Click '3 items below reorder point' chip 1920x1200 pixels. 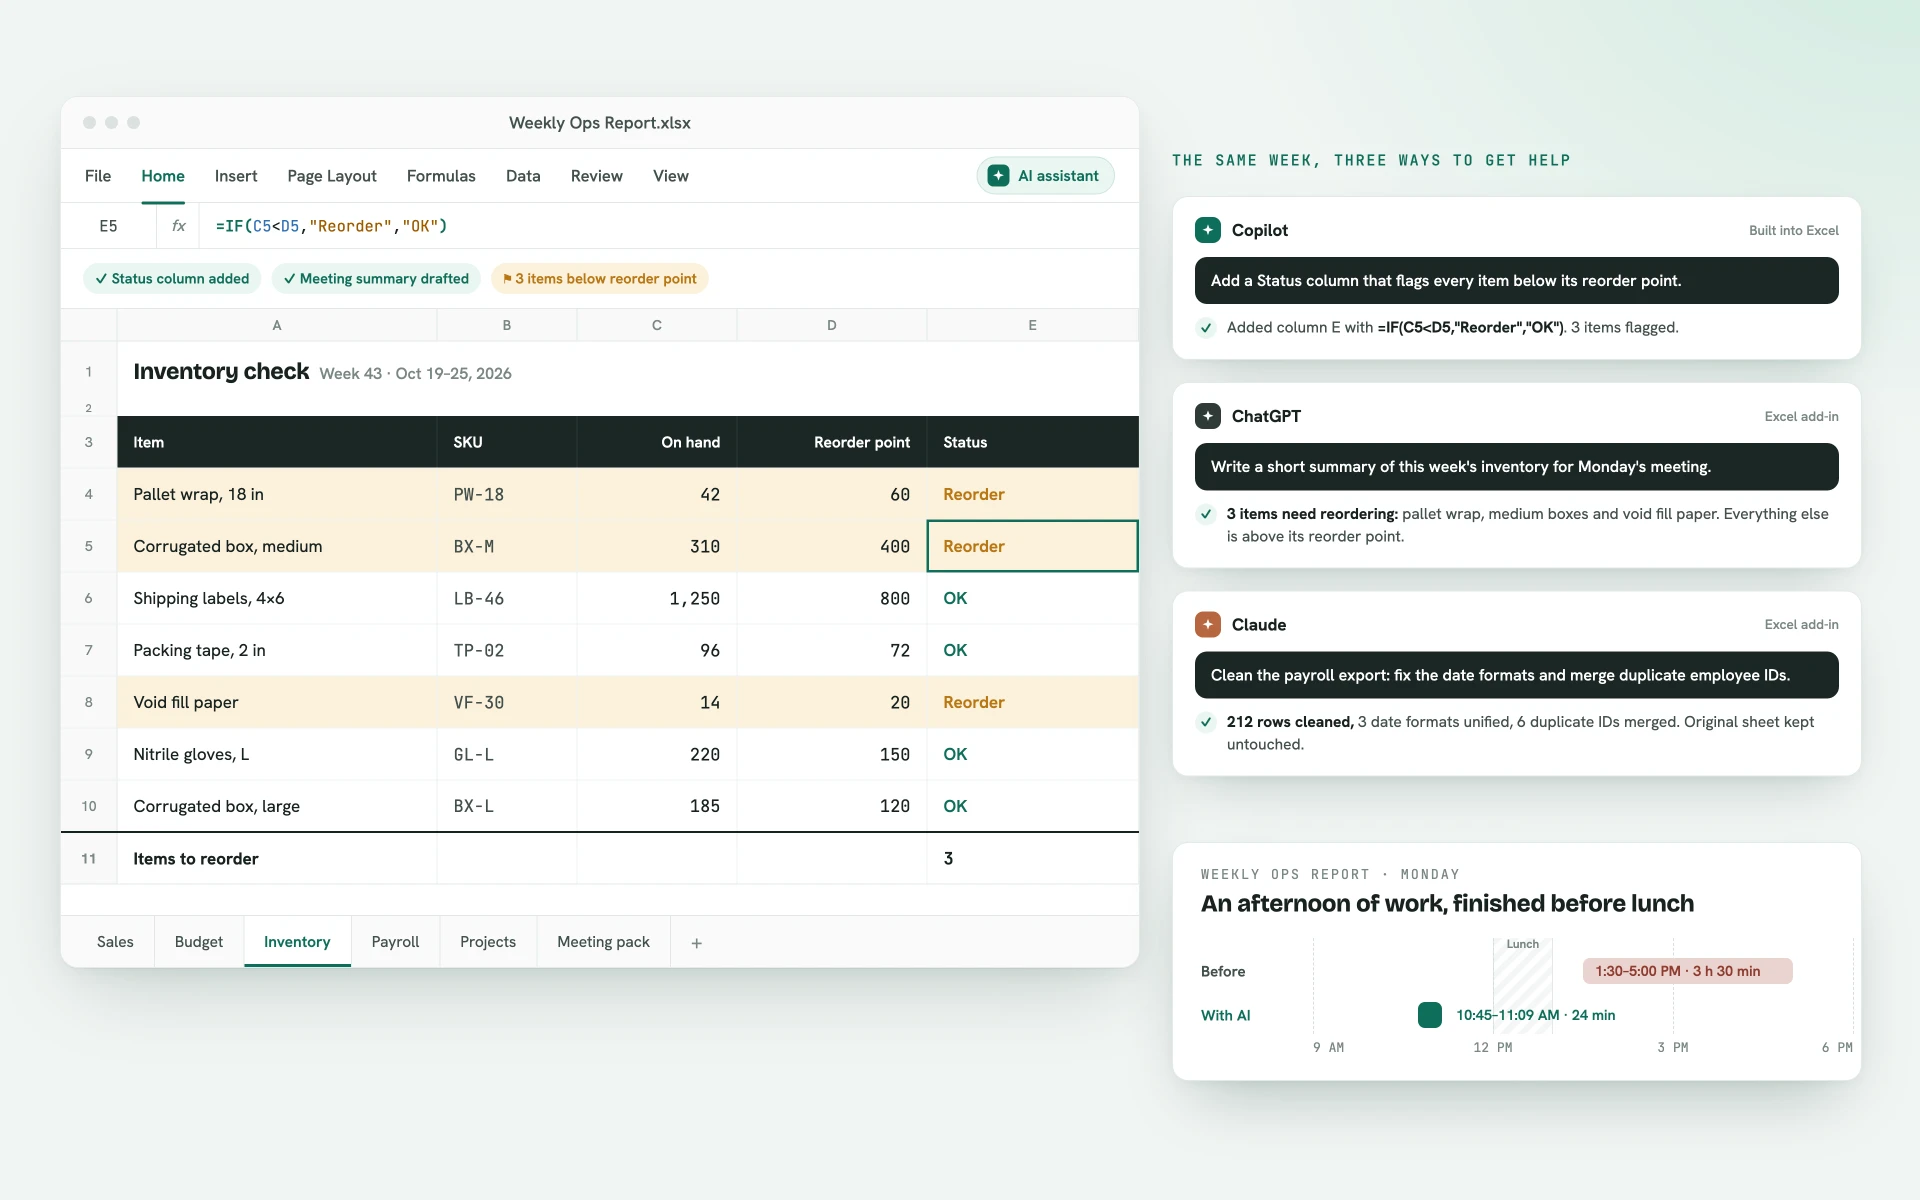pos(599,279)
